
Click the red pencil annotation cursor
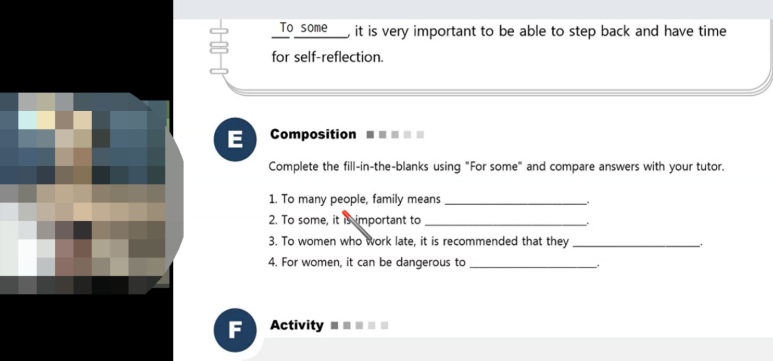point(357,224)
